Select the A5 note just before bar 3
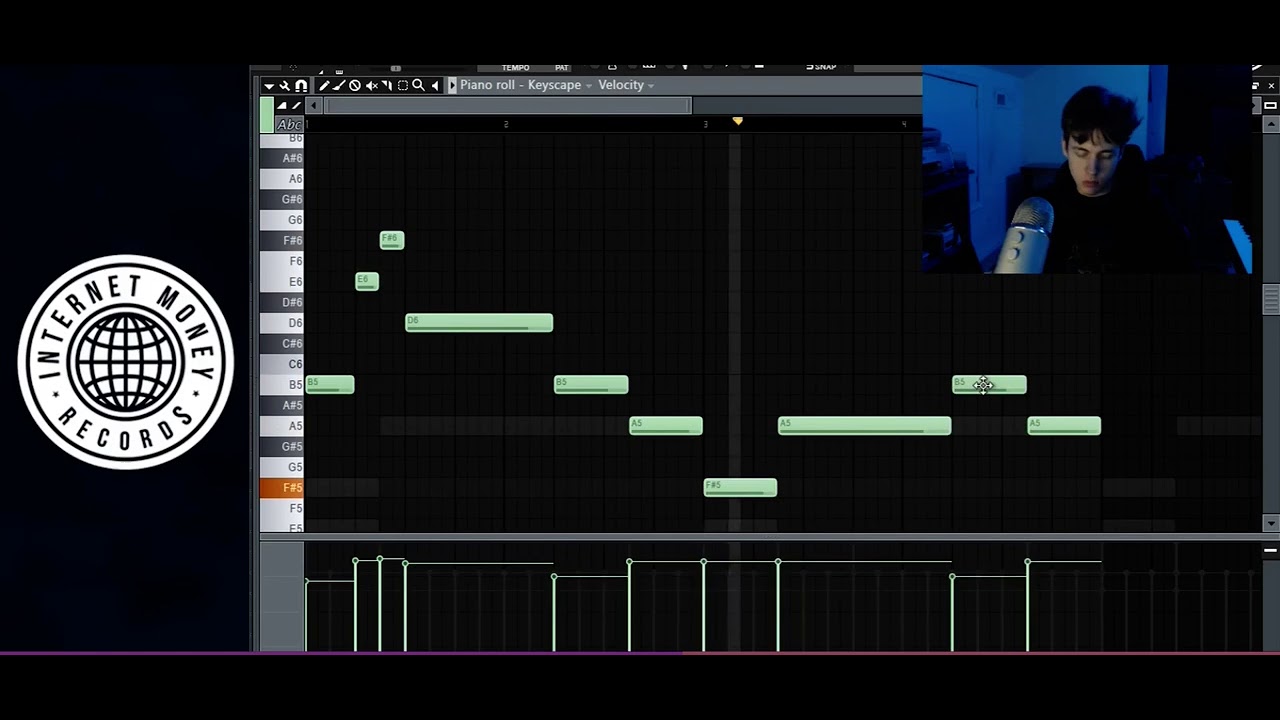 [666, 426]
